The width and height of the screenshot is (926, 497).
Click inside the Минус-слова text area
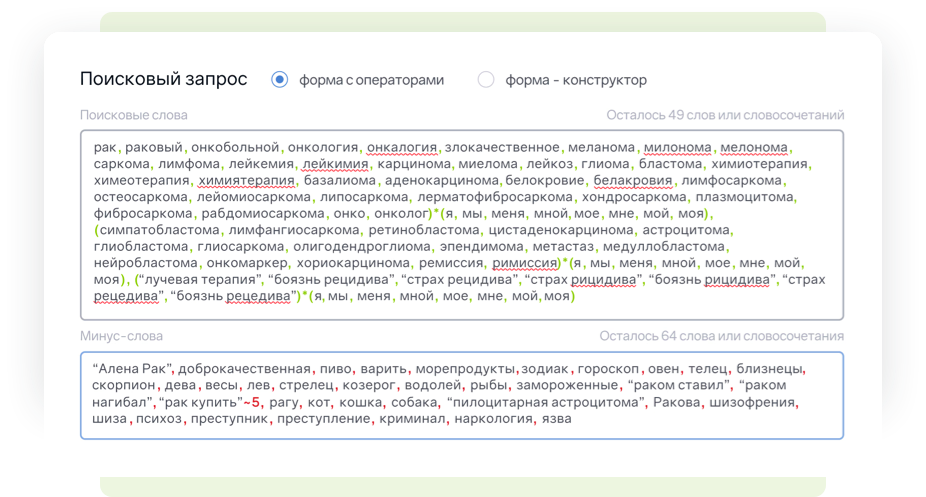462,395
